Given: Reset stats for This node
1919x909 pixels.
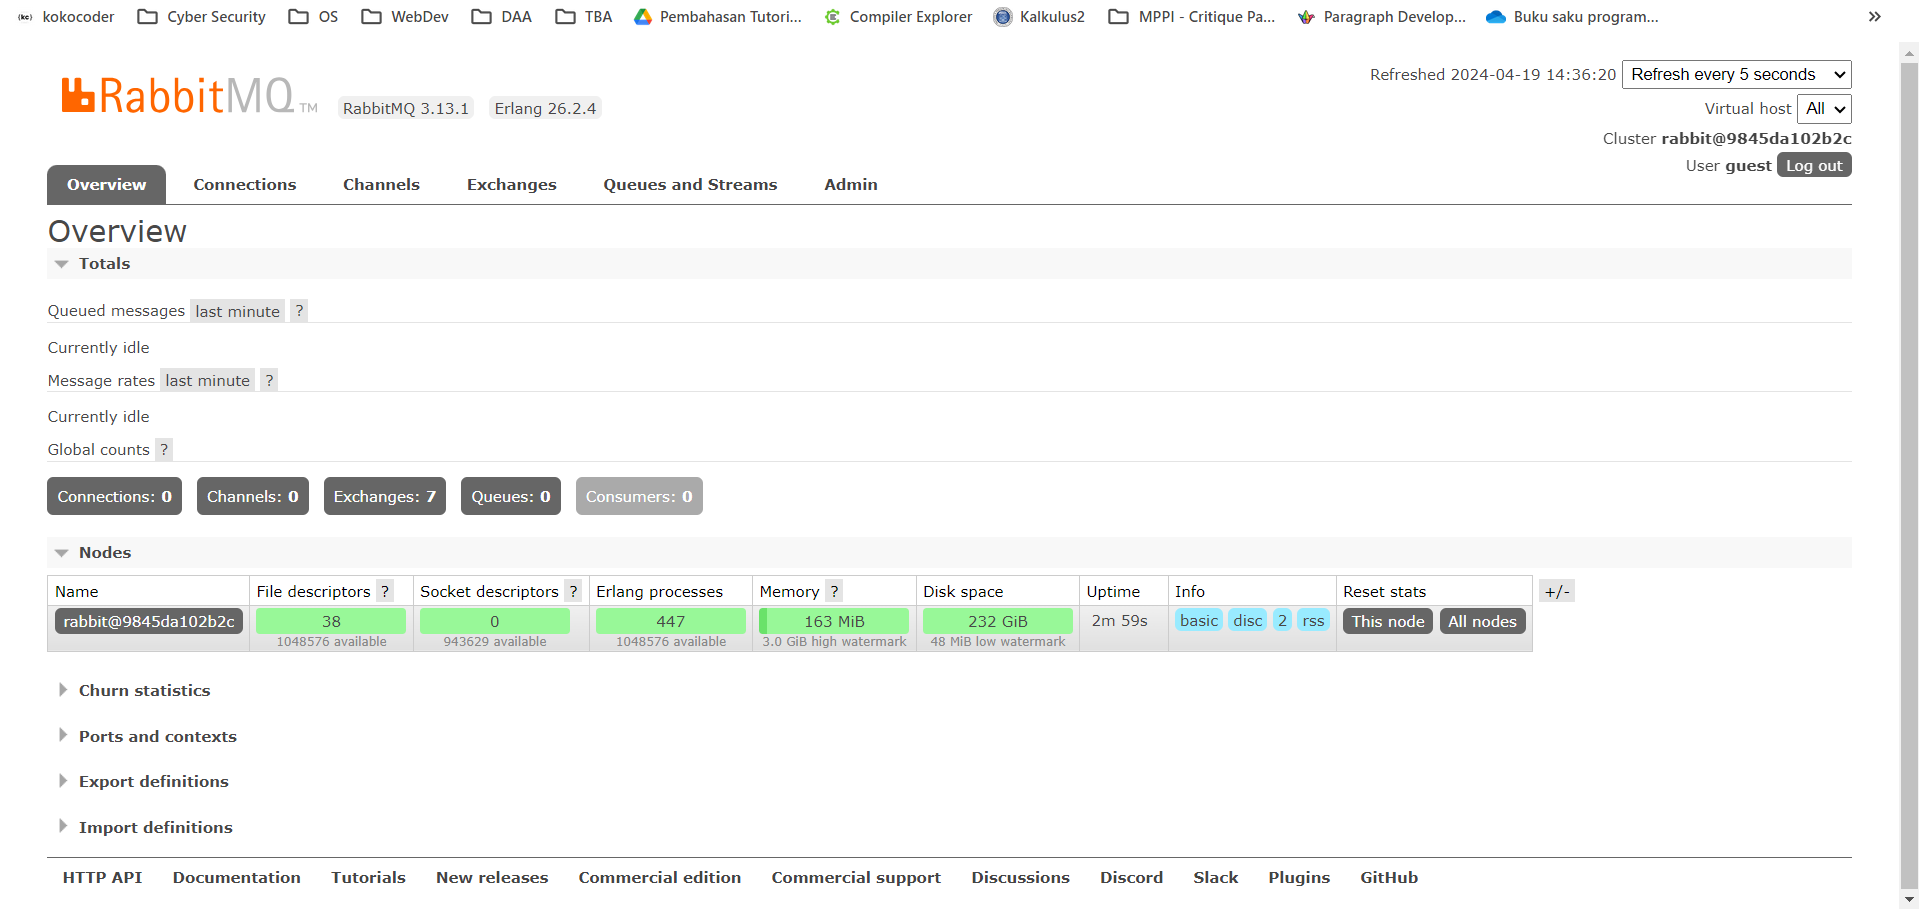Looking at the screenshot, I should (x=1388, y=621).
